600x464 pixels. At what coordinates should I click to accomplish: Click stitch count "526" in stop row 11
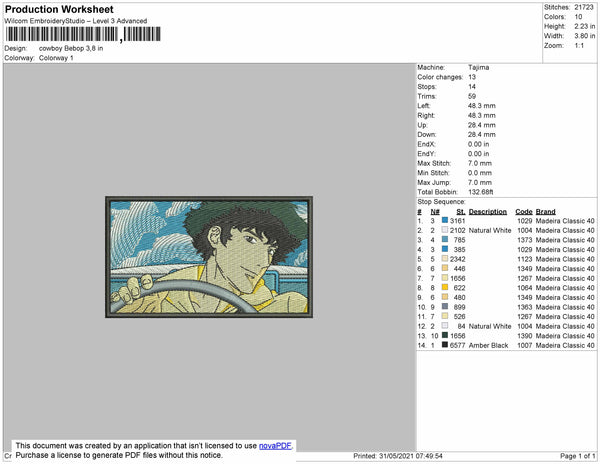(x=460, y=316)
